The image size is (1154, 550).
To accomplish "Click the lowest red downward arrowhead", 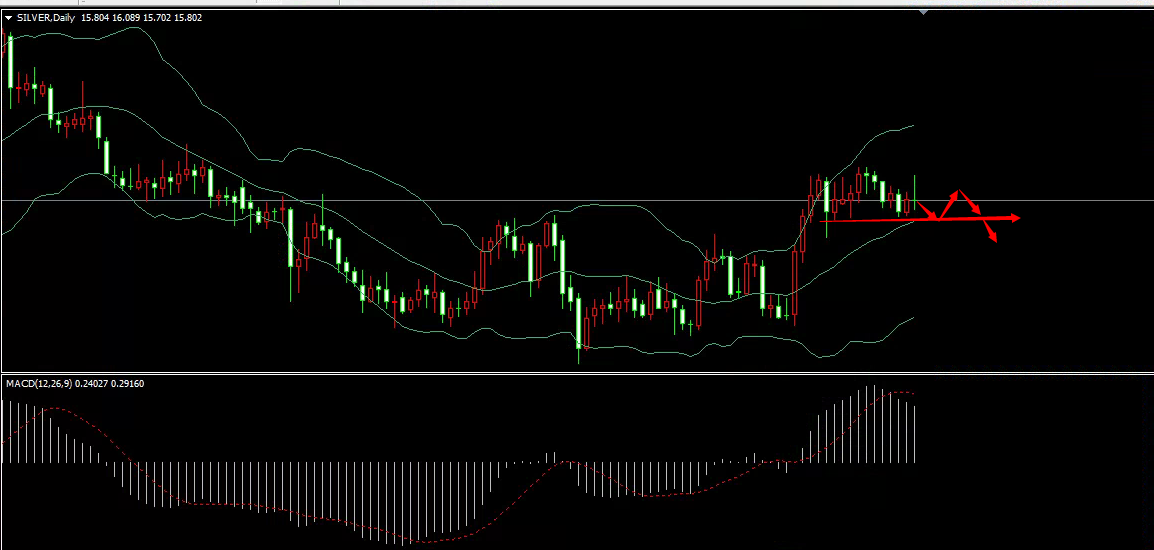I will tap(994, 238).
